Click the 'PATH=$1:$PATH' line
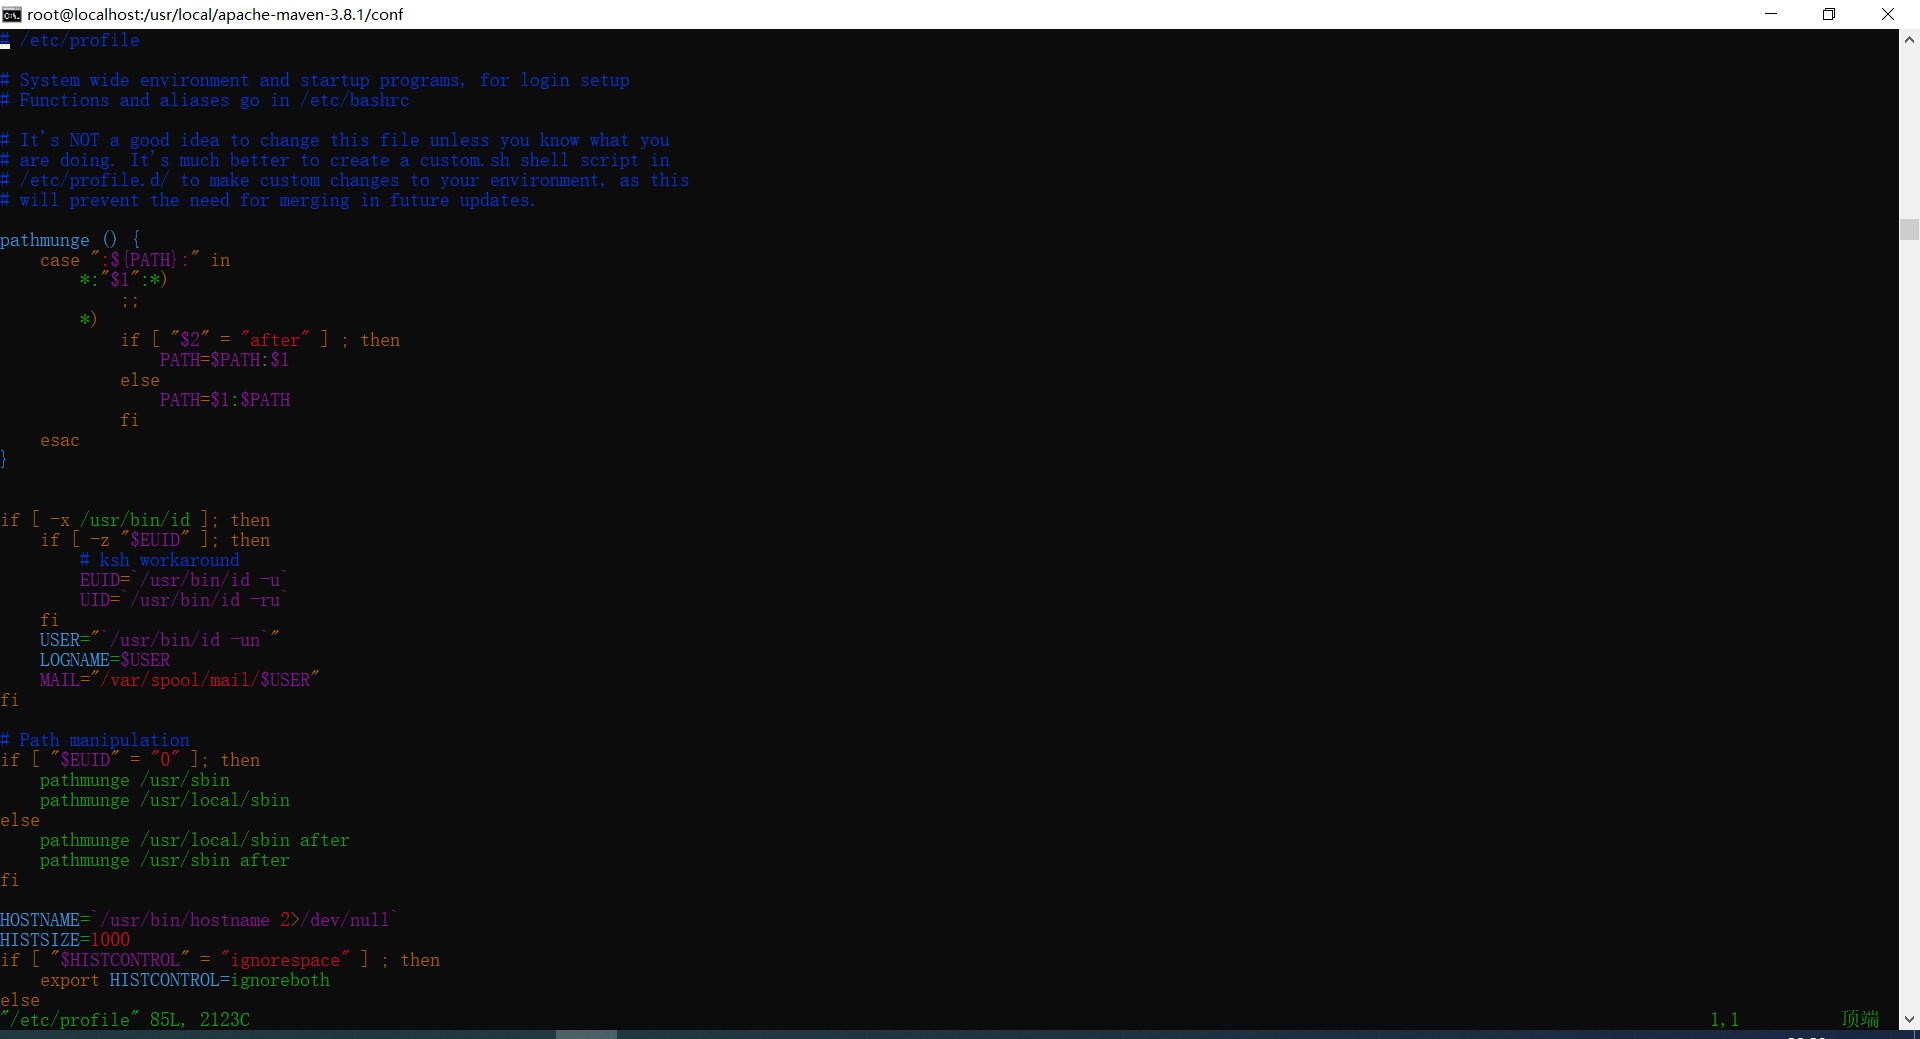The width and height of the screenshot is (1920, 1039). tap(225, 400)
